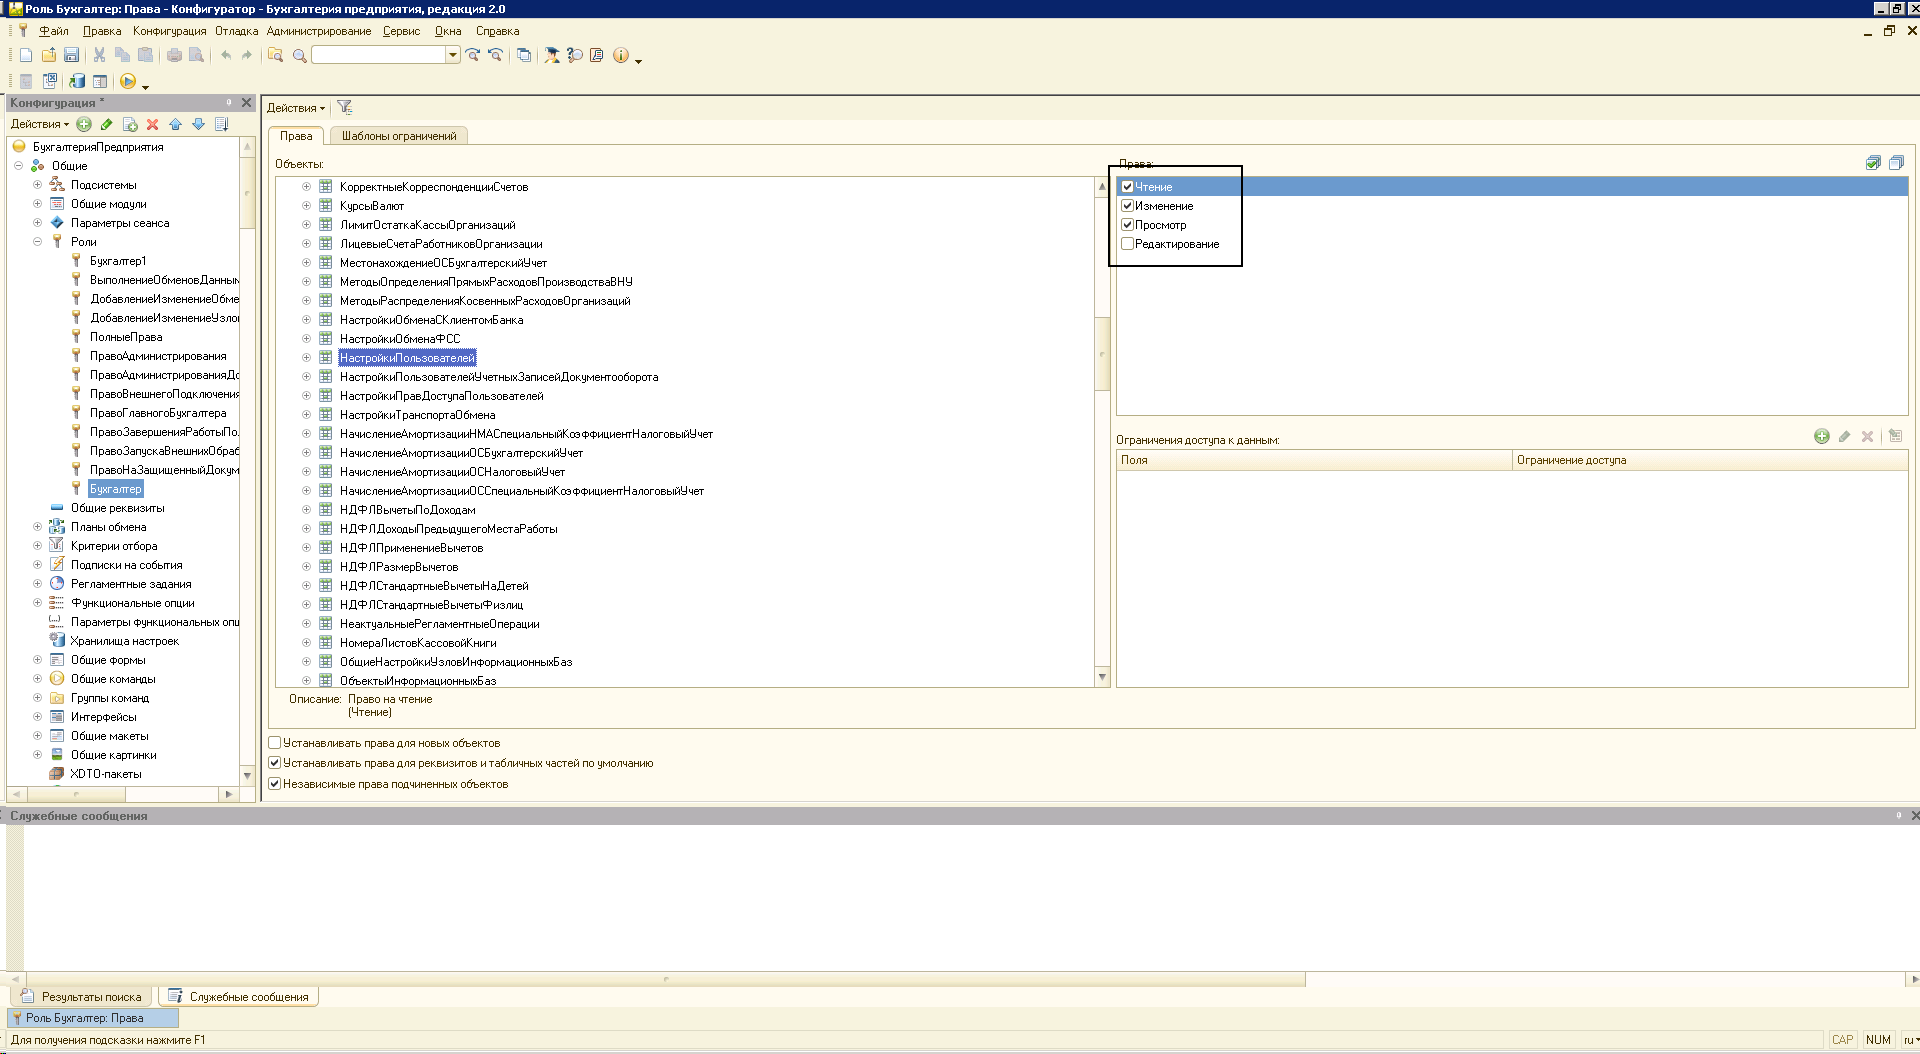Screen dimensions: 1920x1054
Task: Open the Сервис menu
Action: [x=401, y=31]
